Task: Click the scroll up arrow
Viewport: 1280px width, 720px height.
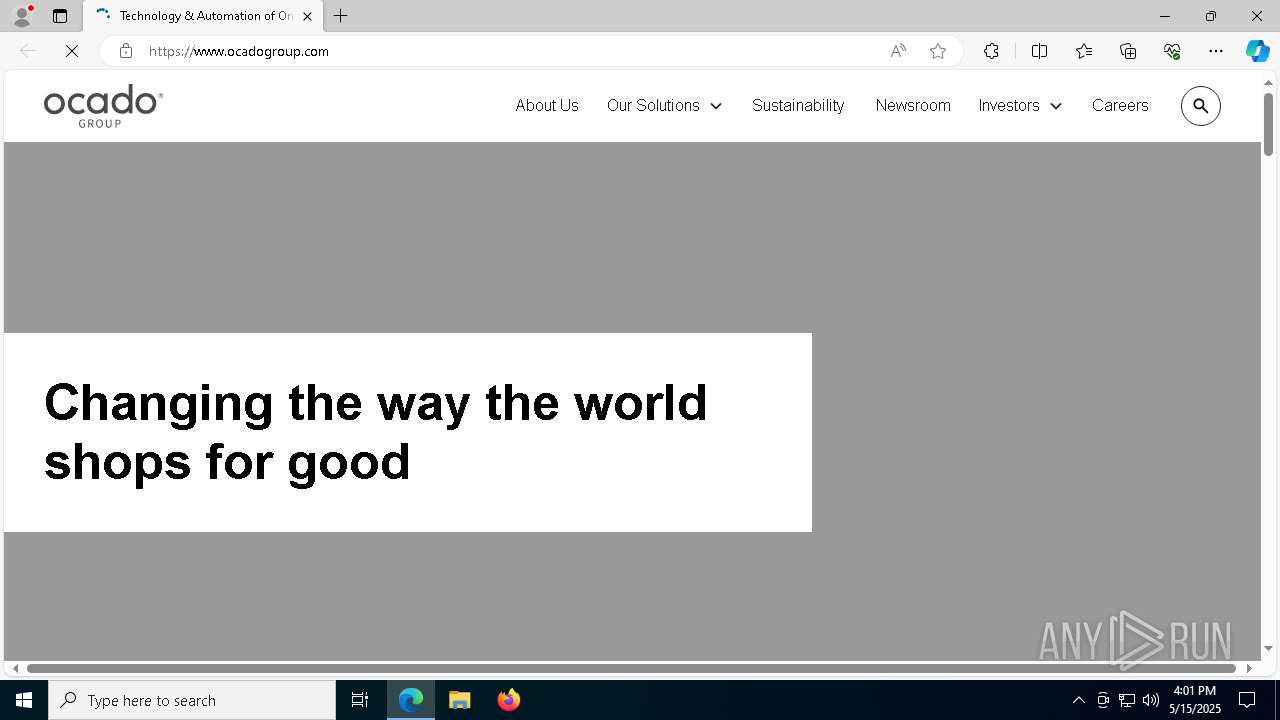Action: point(1268,82)
